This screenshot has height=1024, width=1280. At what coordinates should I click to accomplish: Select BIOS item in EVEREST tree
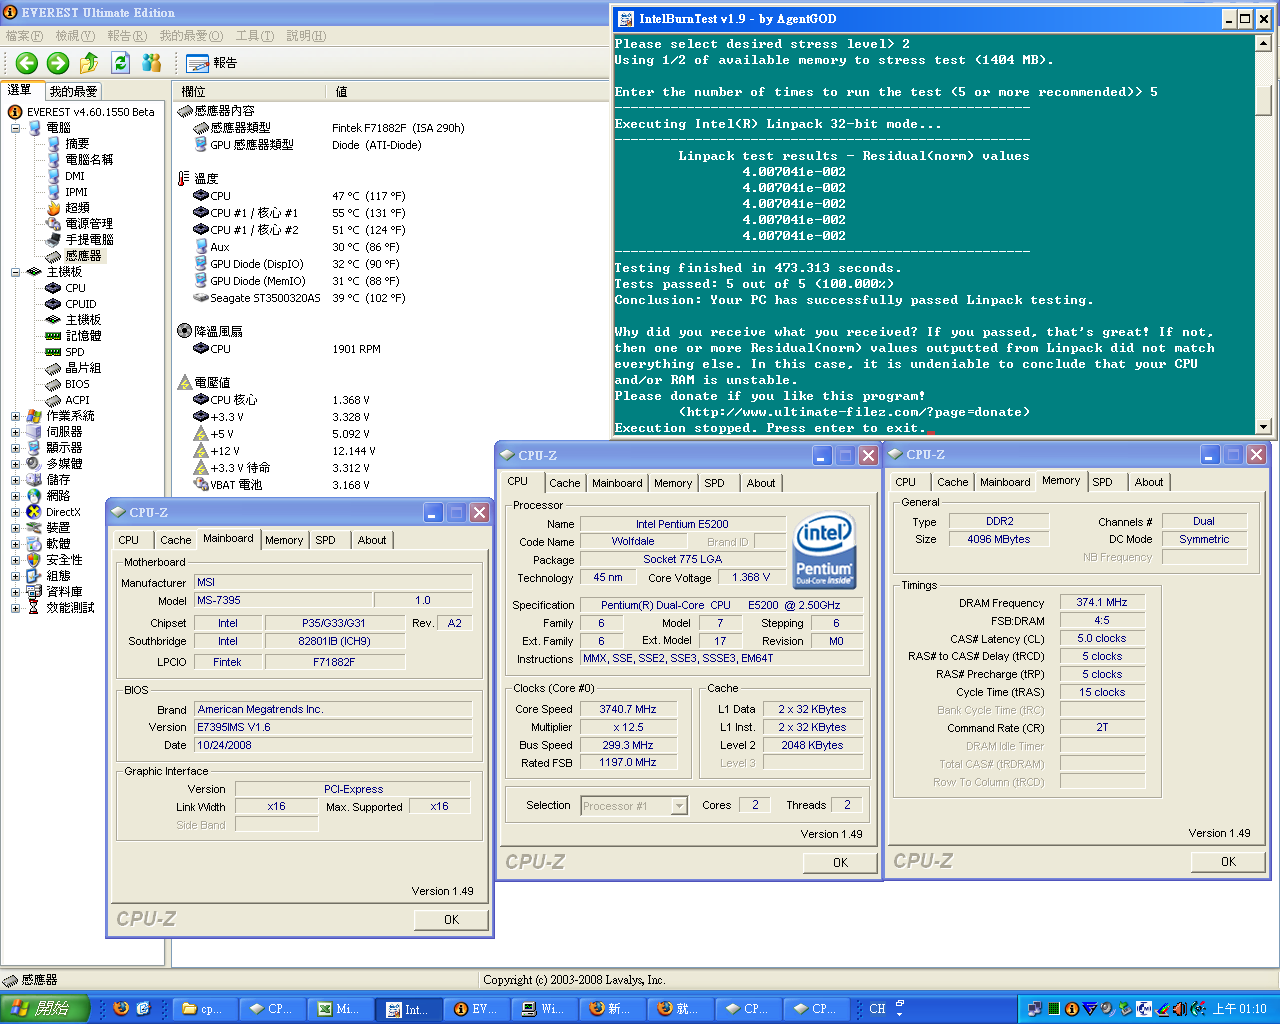point(77,384)
